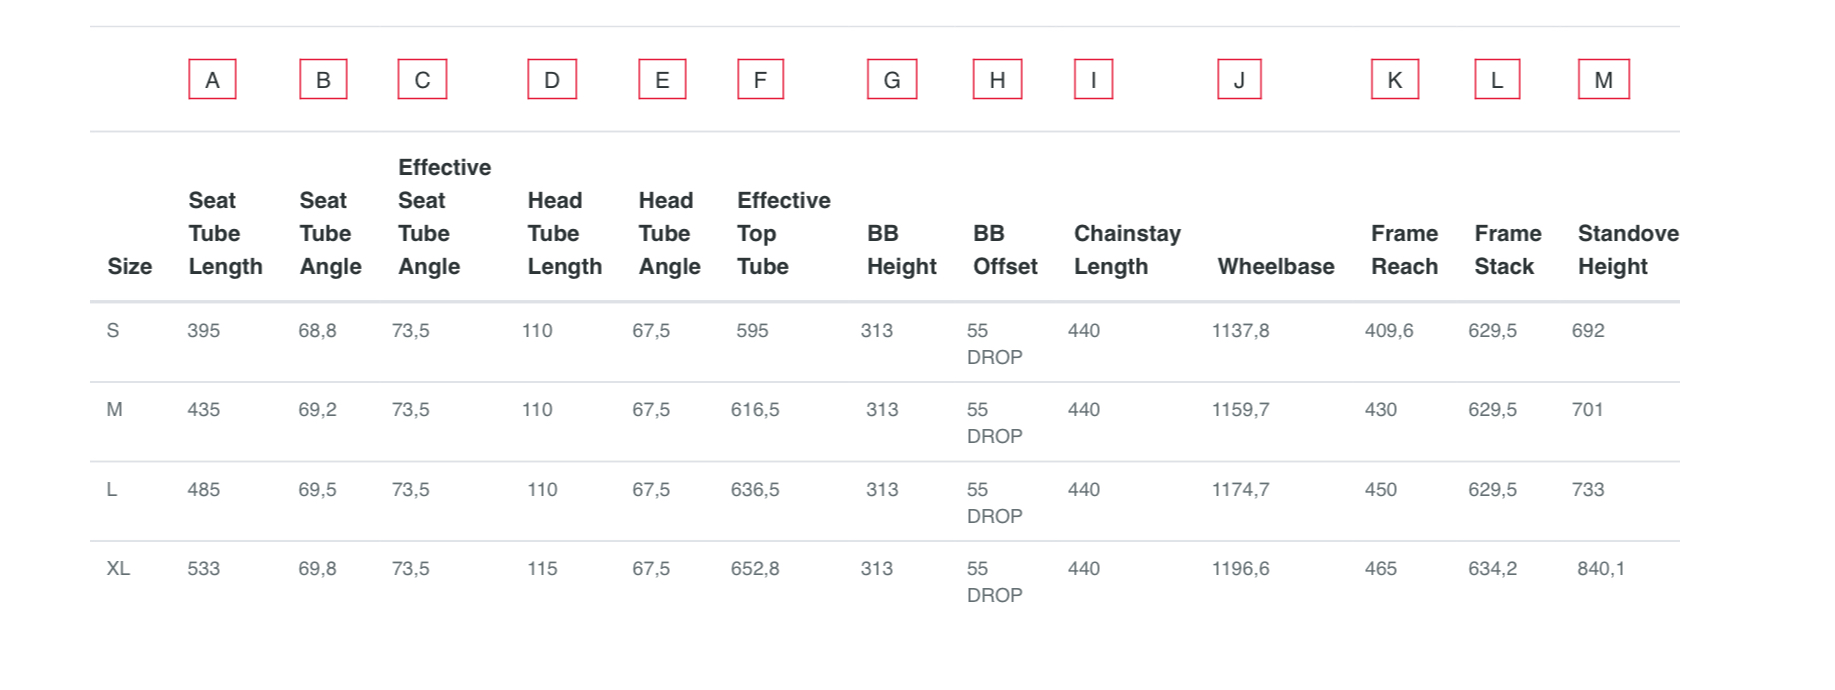Click the Seat Tube Length column header
The width and height of the screenshot is (1835, 690).
225,233
